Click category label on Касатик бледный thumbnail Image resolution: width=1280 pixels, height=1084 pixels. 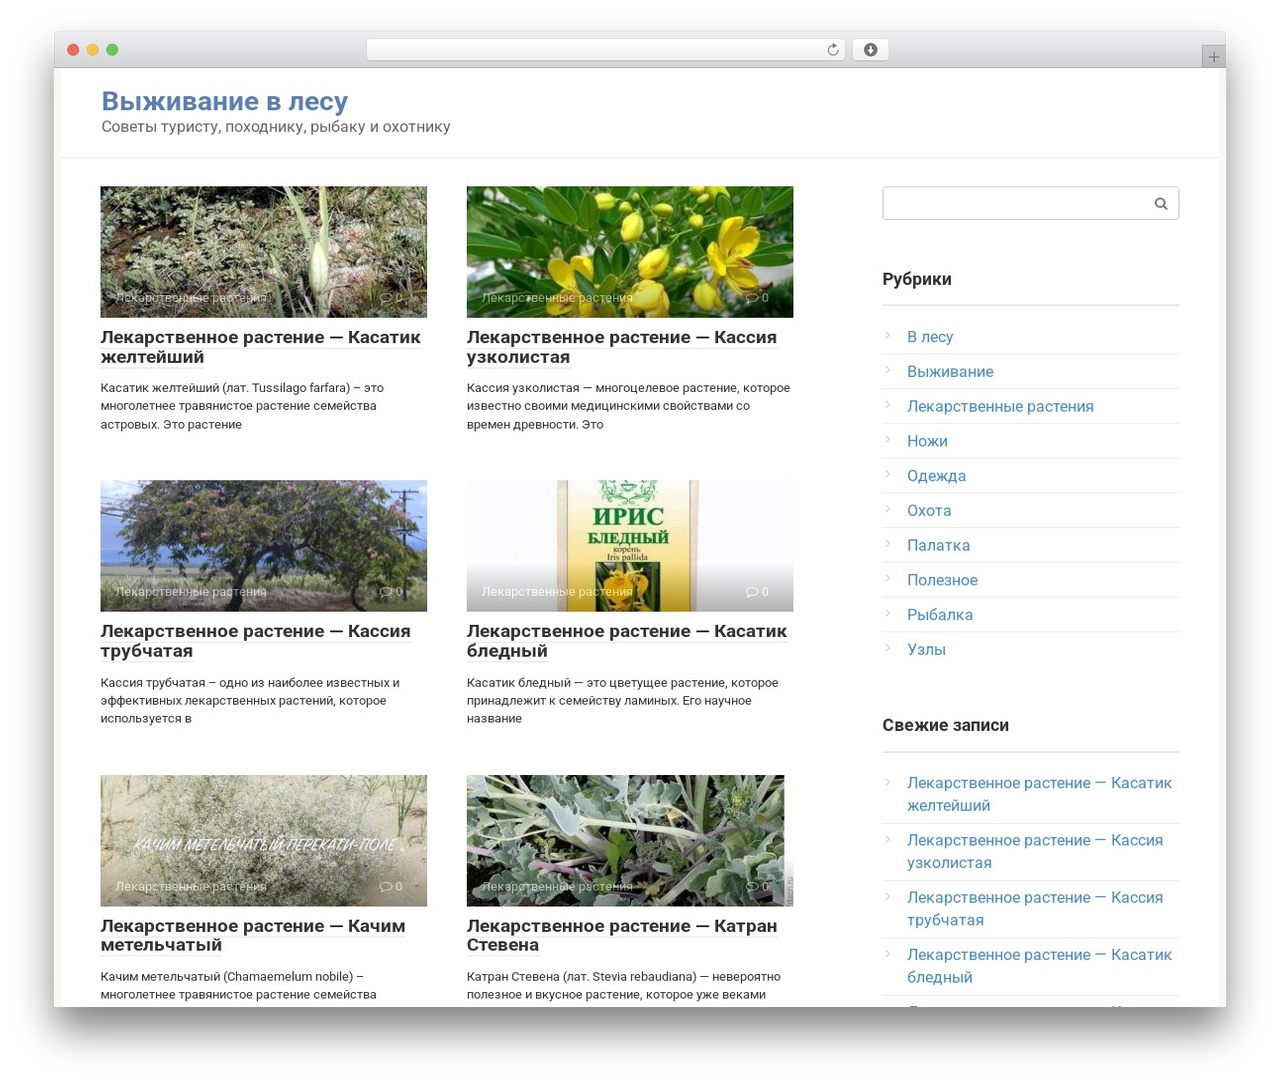[x=557, y=592]
